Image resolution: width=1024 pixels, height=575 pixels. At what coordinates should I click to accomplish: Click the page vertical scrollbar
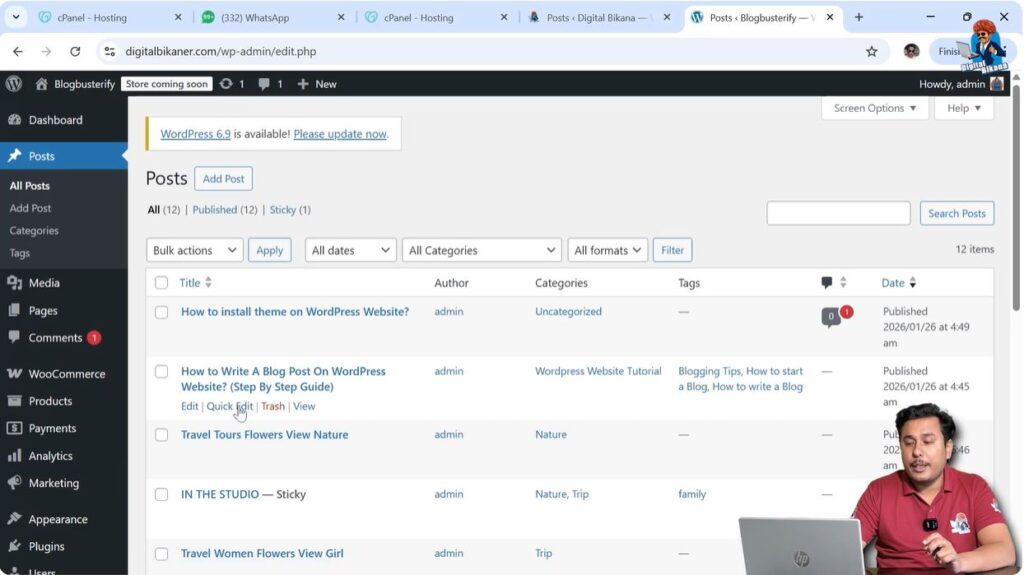(x=1016, y=196)
